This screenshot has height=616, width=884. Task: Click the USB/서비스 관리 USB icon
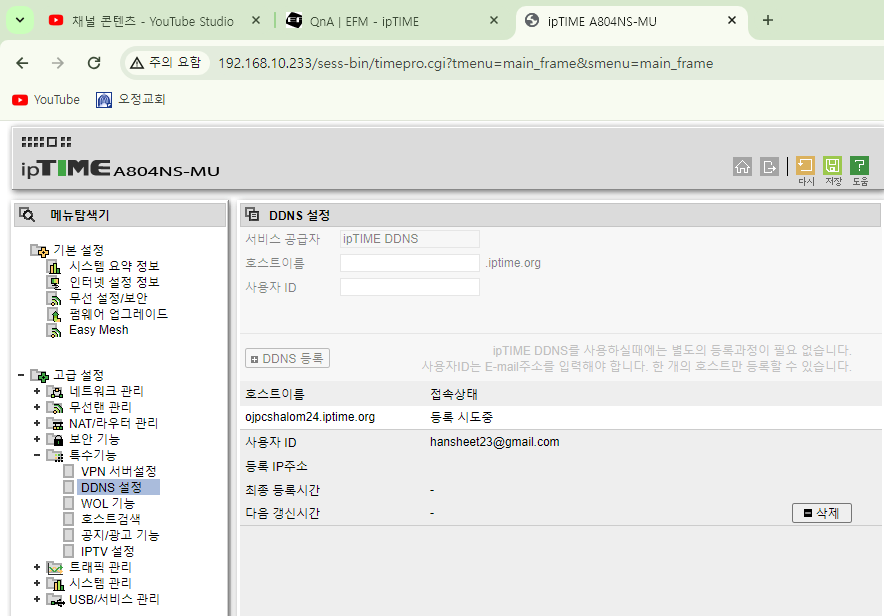[55, 600]
